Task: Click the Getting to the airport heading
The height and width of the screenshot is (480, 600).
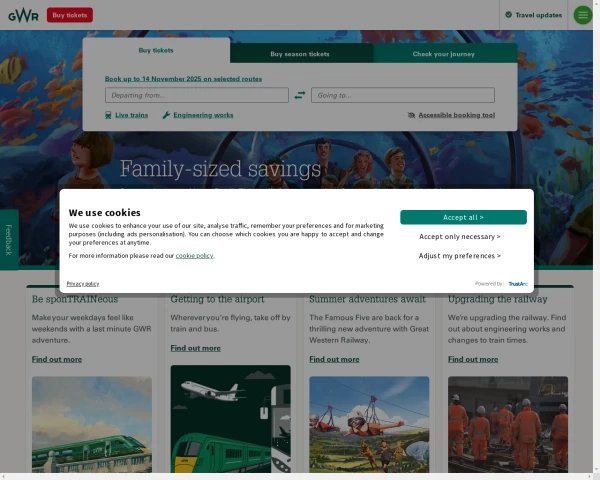Action: point(217,299)
